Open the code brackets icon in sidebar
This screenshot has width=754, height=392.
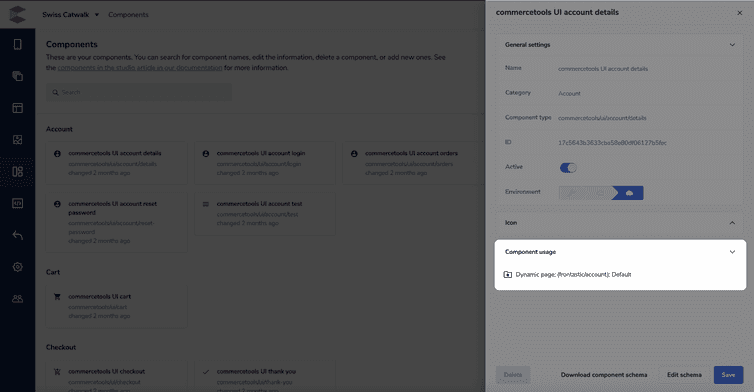[17, 203]
